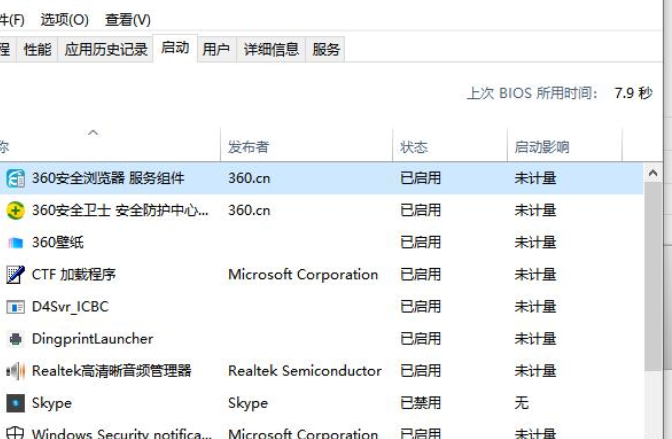Click the scrollbar up arrow
The image size is (672, 439).
[653, 173]
